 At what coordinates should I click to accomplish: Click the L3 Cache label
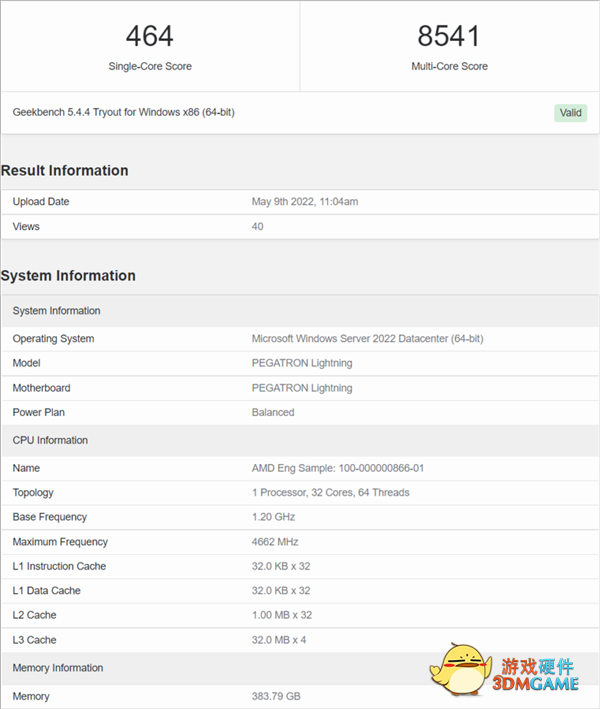(x=34, y=640)
